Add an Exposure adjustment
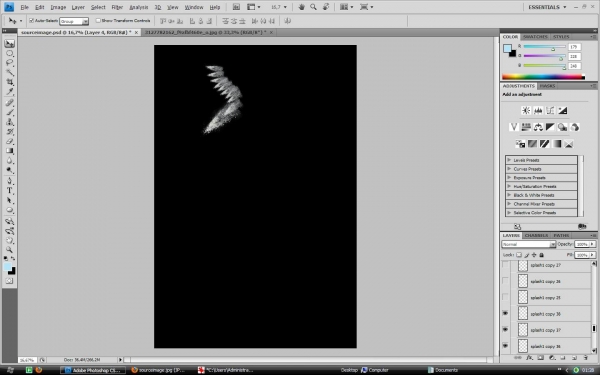600x375 pixels. pyautogui.click(x=562, y=111)
